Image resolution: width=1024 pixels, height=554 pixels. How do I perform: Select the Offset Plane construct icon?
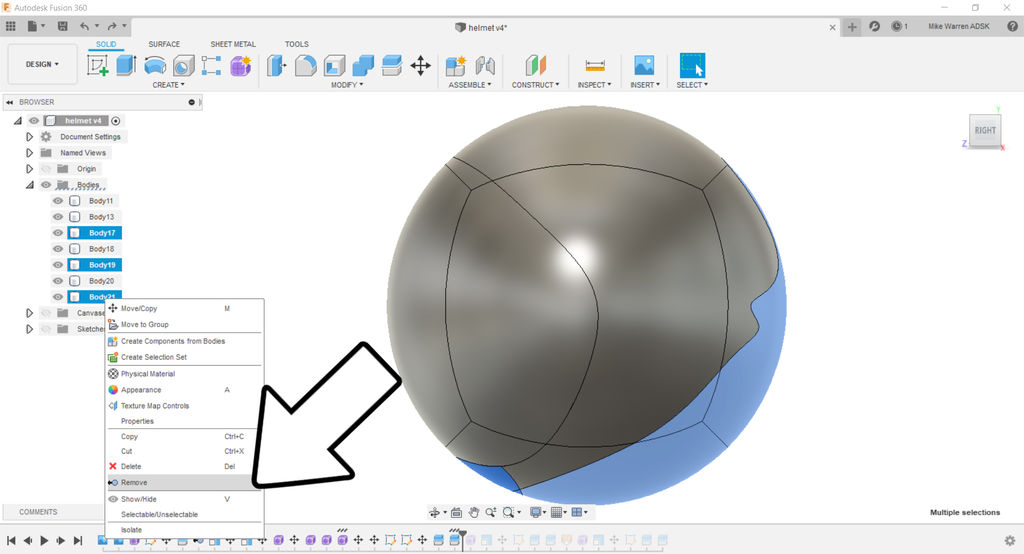click(536, 65)
